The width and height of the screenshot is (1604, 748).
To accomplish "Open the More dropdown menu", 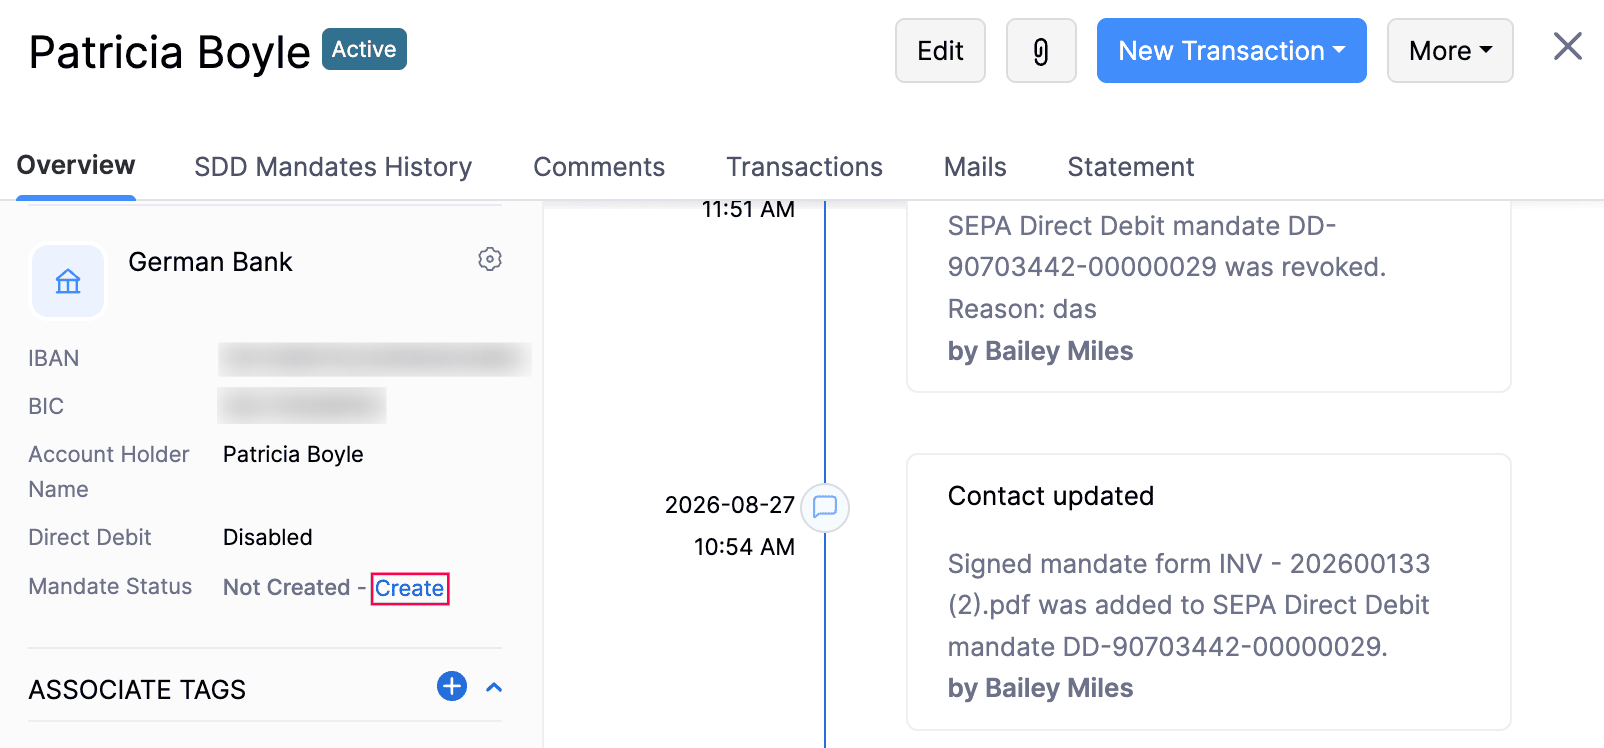I will 1450,51.
